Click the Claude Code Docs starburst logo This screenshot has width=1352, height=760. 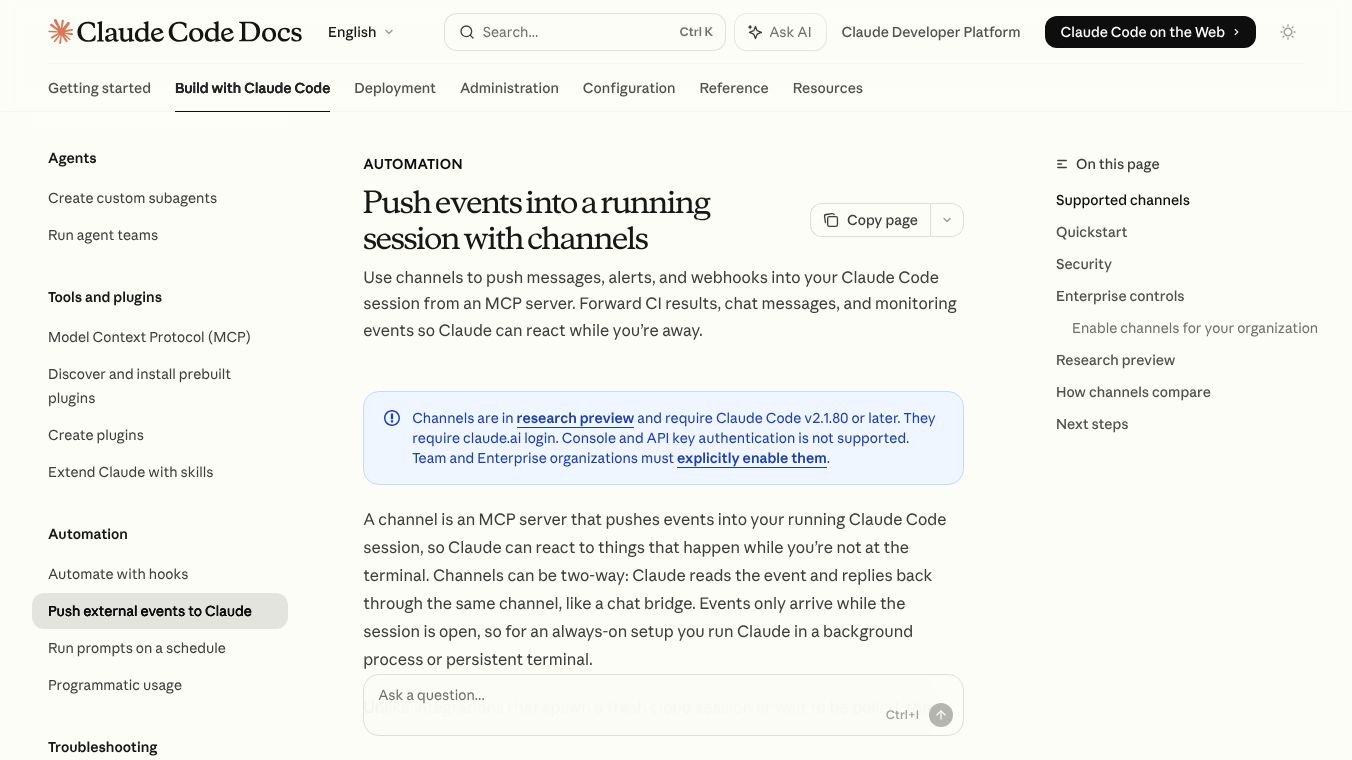pos(61,32)
